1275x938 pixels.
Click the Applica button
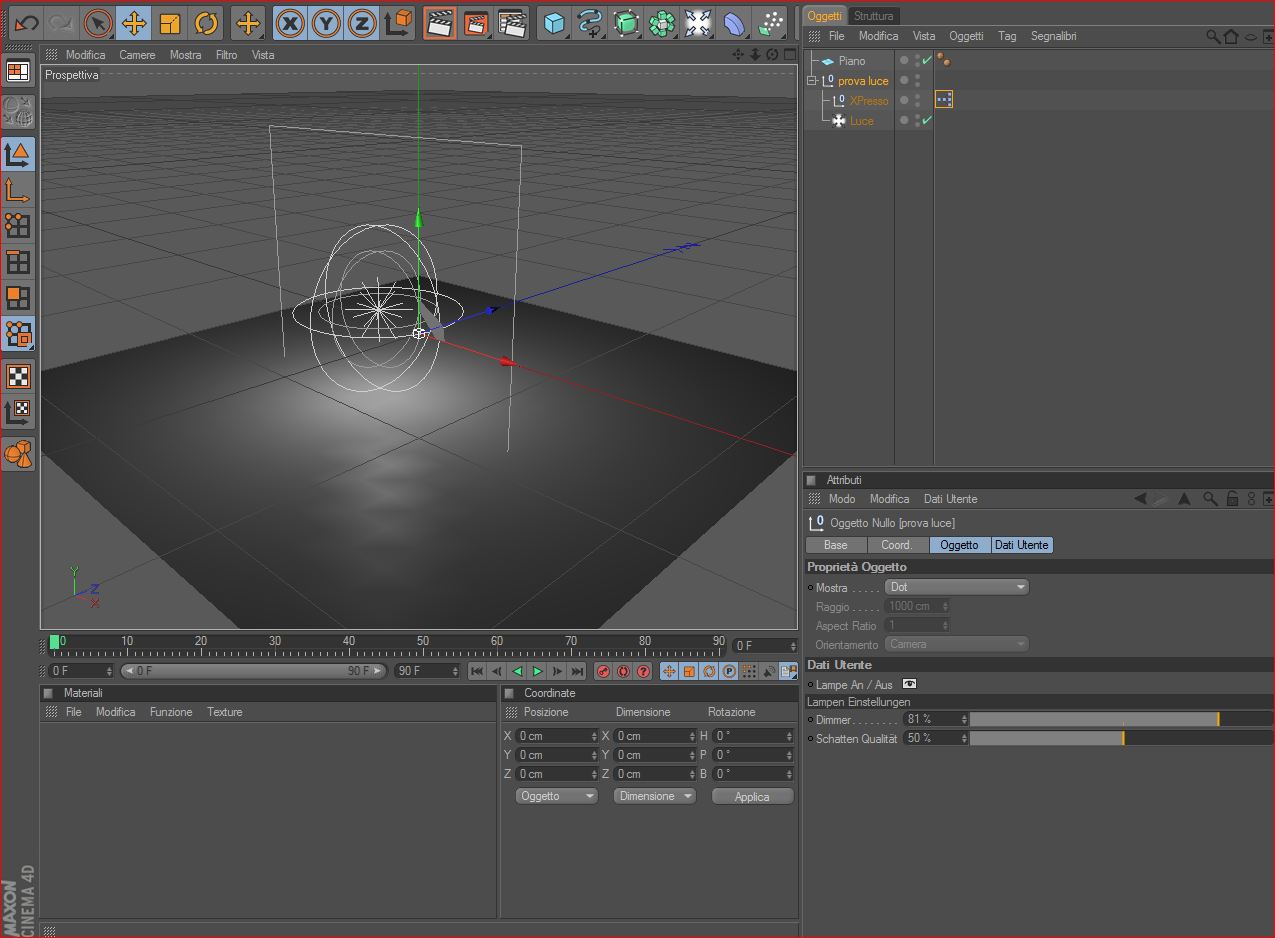point(752,797)
